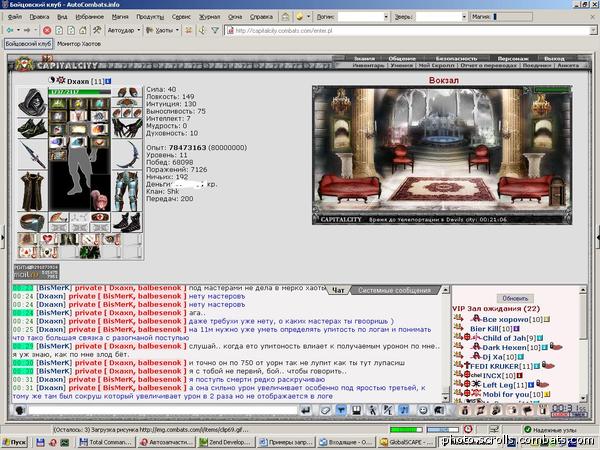Open the Журнал menu
Viewport: 600px width, 450px height.
tap(210, 17)
